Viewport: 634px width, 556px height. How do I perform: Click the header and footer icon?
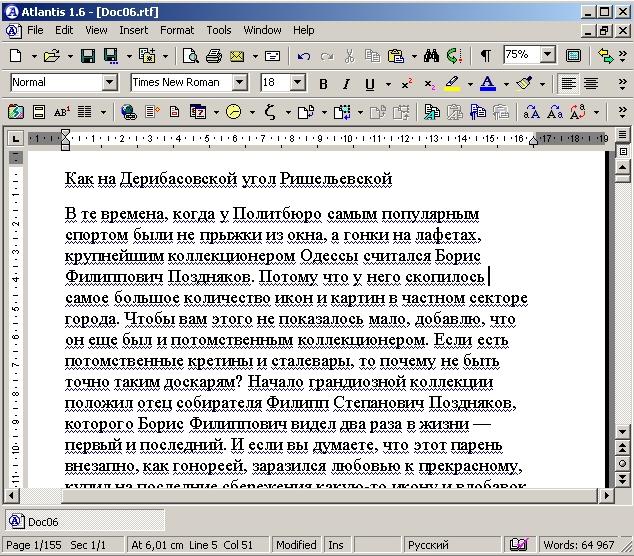[x=38, y=112]
